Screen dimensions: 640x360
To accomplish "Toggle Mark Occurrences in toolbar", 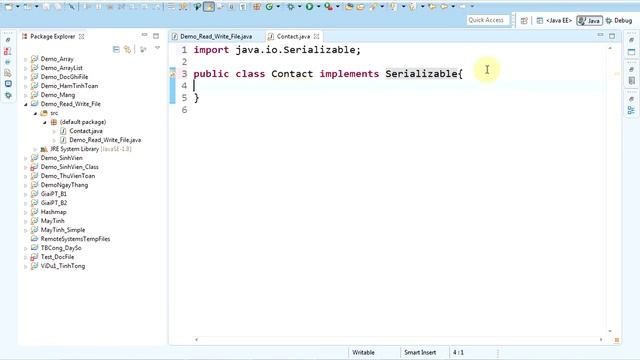I will [x=209, y=7].
